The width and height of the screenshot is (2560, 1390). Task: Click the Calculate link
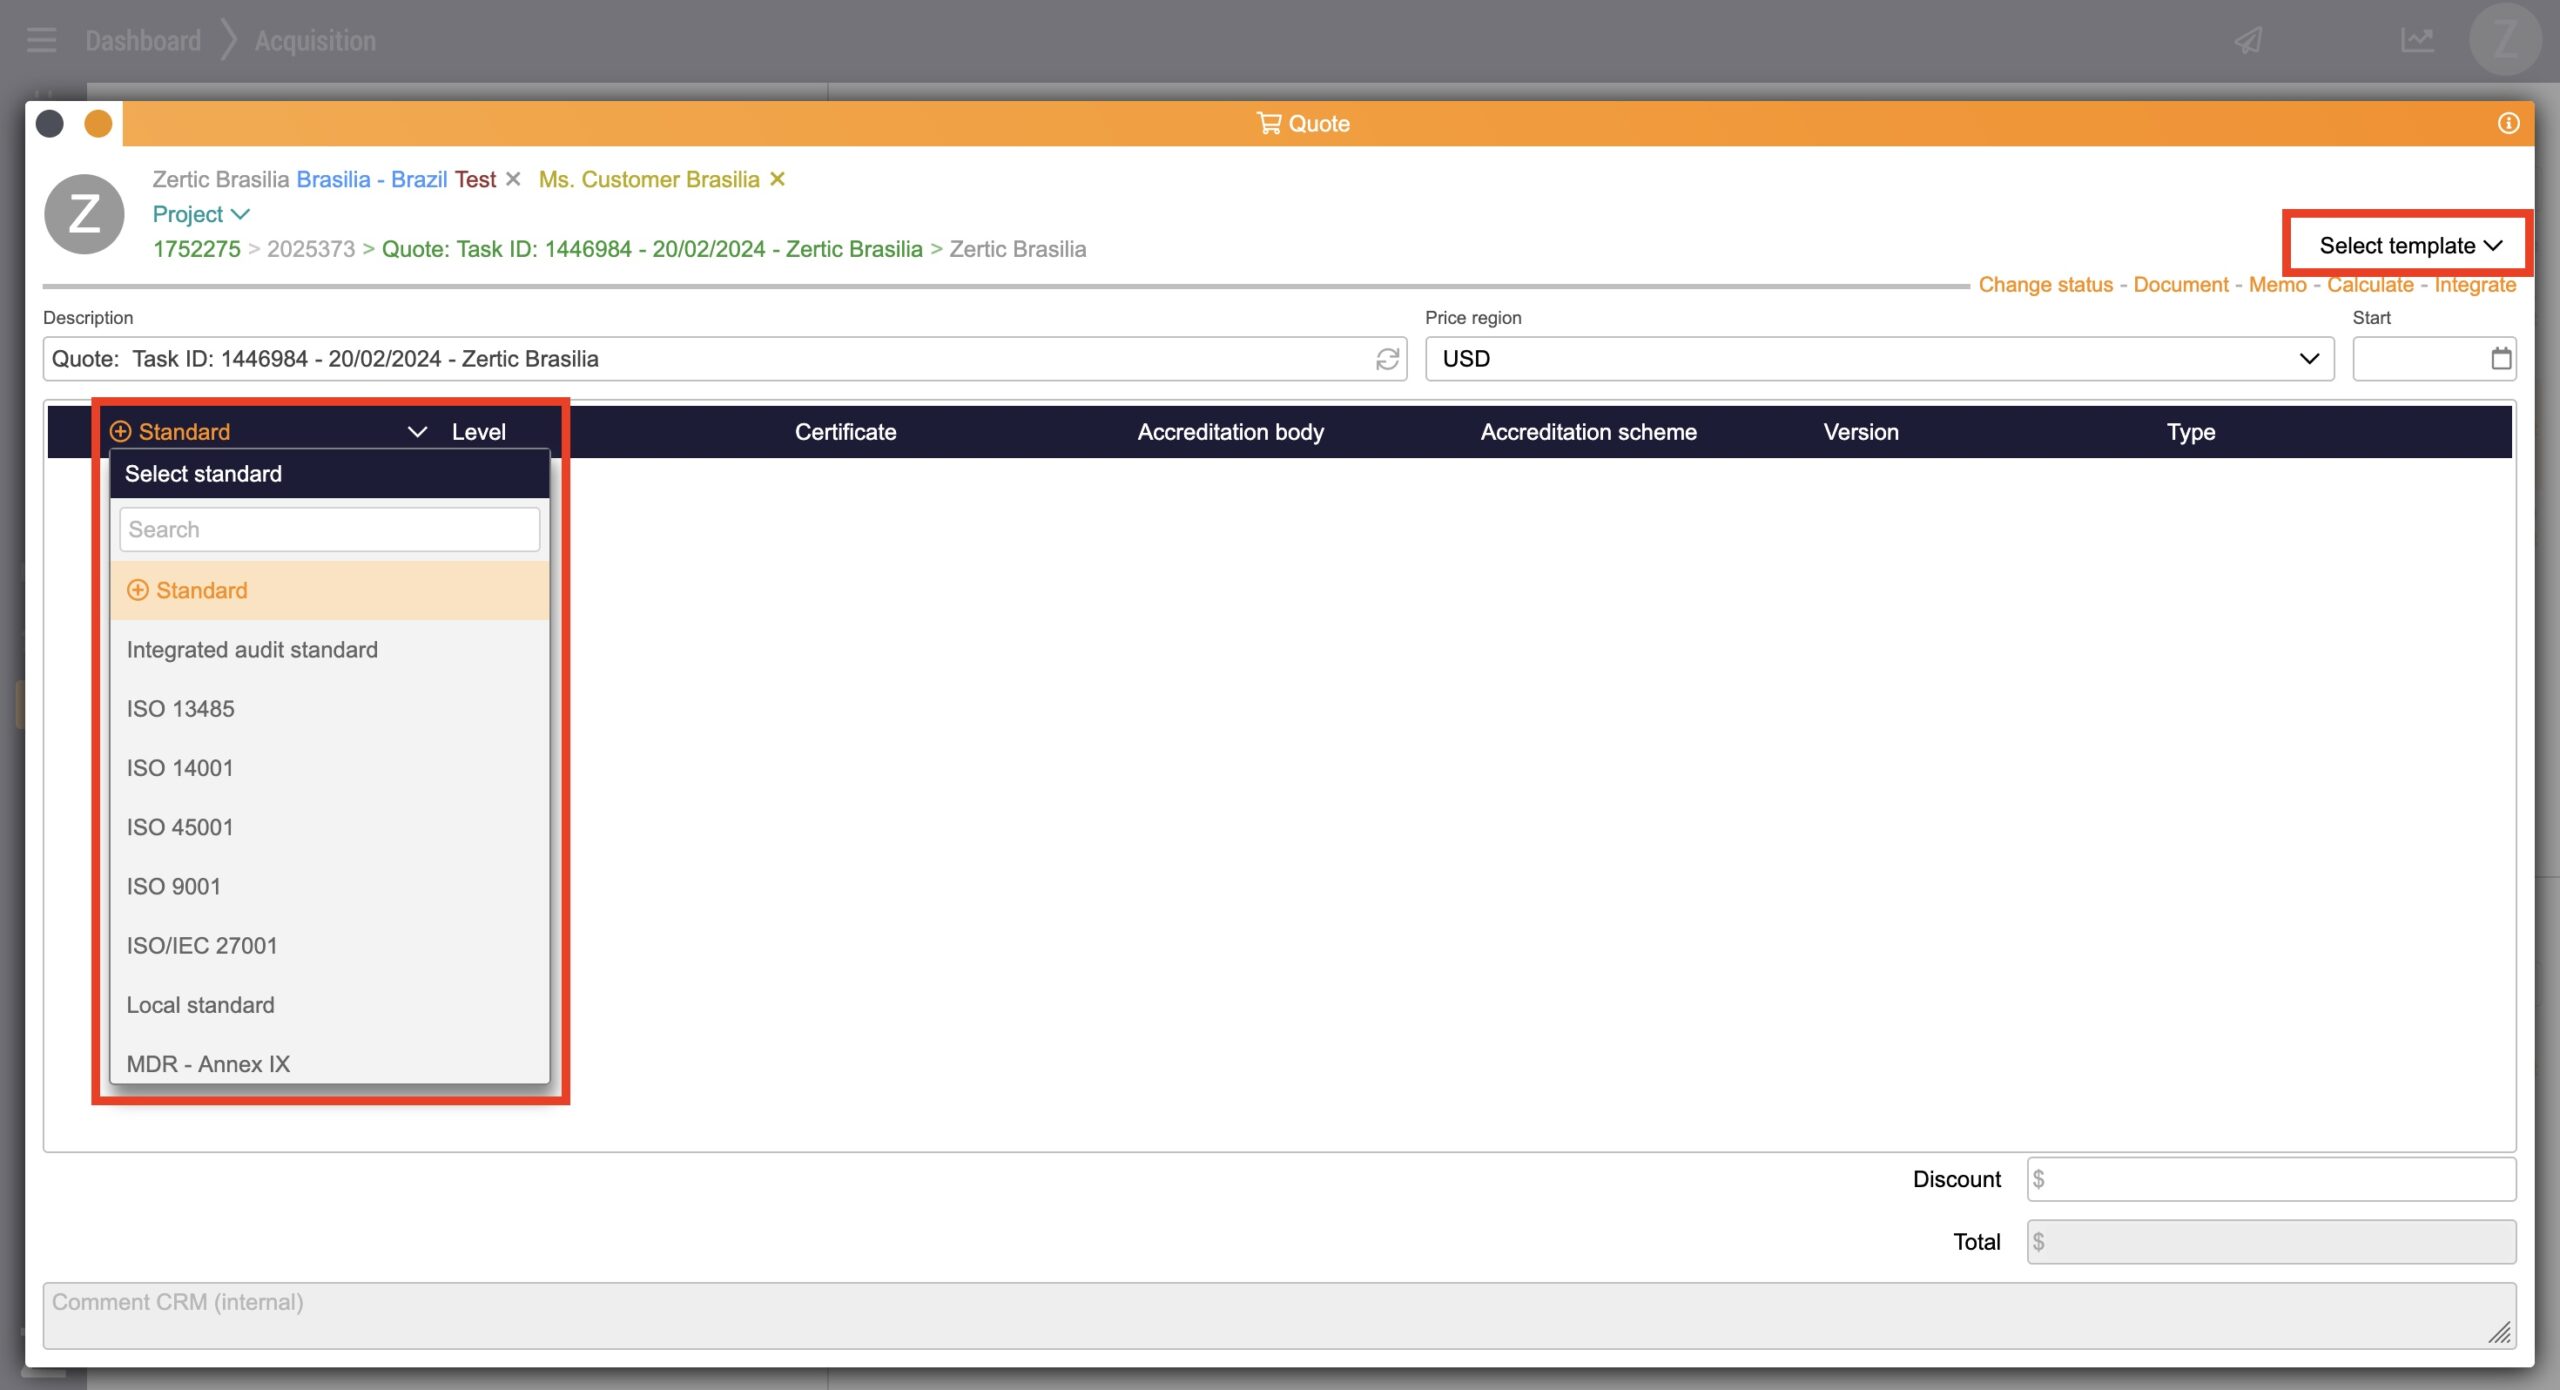coord(2369,285)
